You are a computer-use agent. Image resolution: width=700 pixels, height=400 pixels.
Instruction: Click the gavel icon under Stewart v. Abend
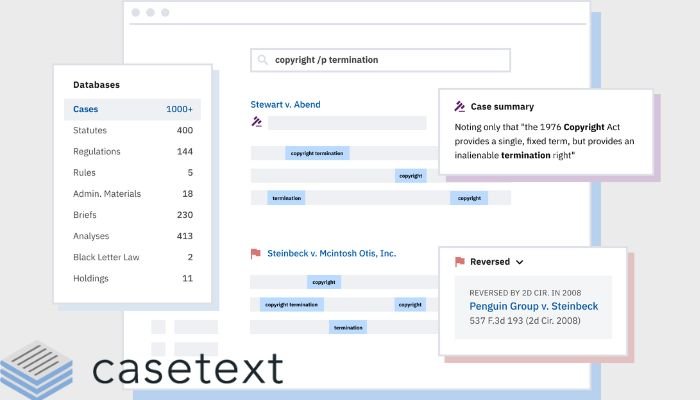click(x=257, y=121)
